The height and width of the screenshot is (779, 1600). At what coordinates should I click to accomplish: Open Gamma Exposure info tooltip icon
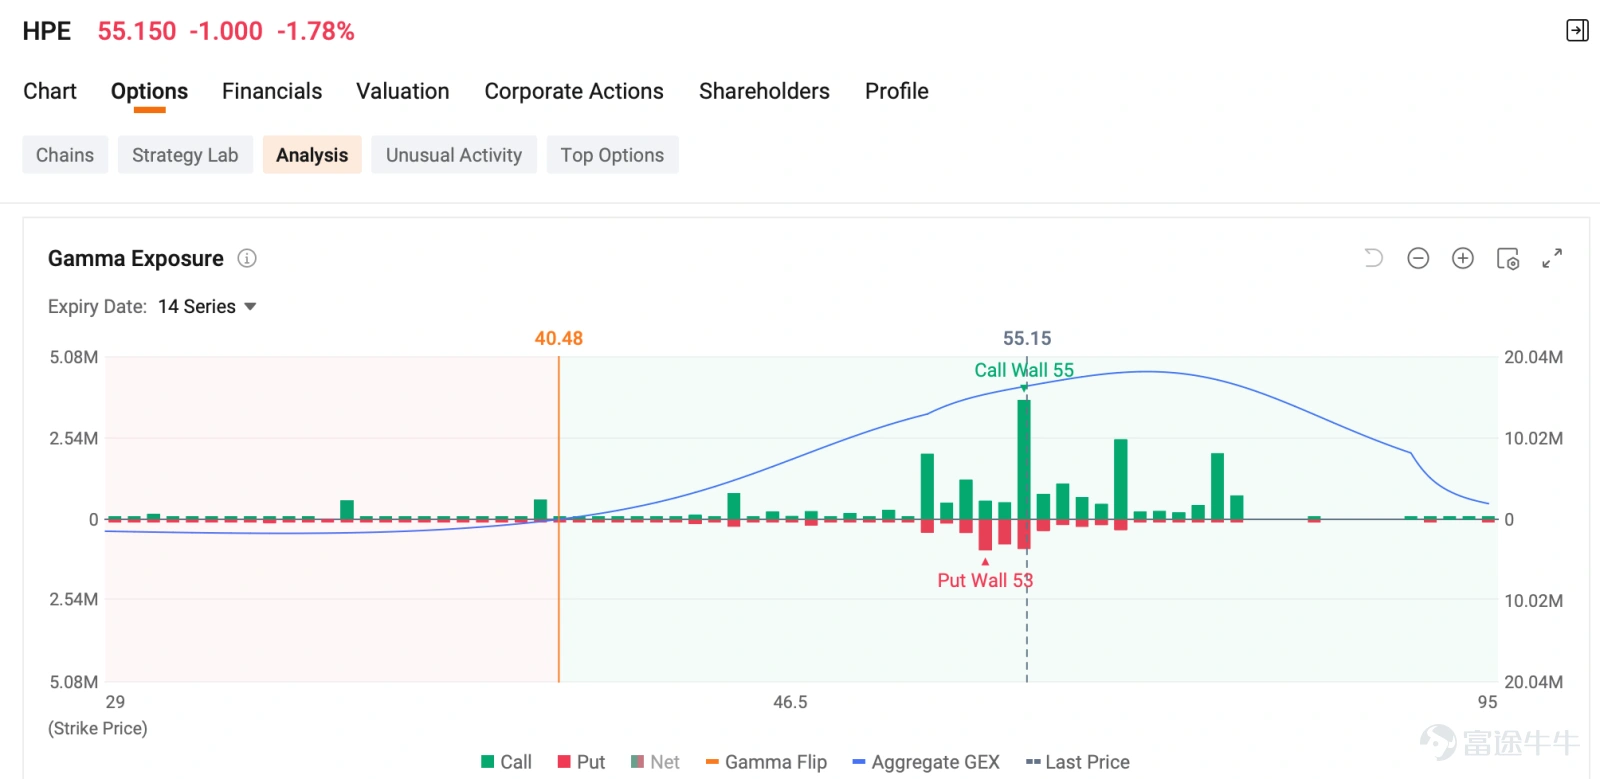[247, 258]
